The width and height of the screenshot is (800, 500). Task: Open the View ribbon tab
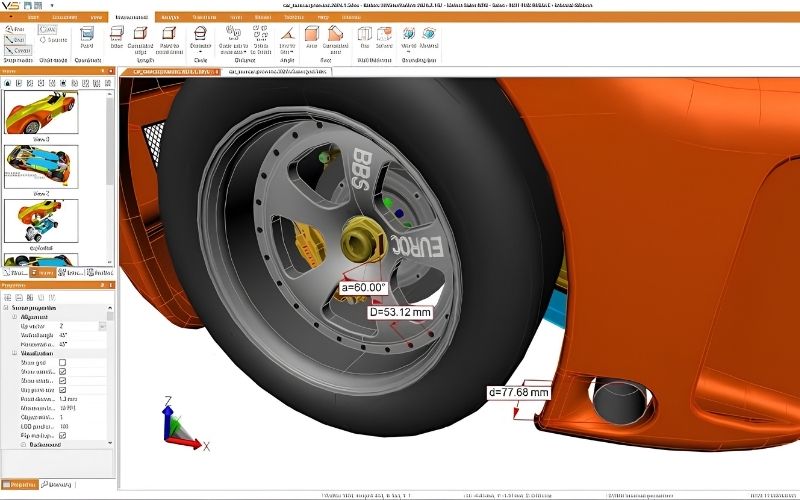(96, 17)
